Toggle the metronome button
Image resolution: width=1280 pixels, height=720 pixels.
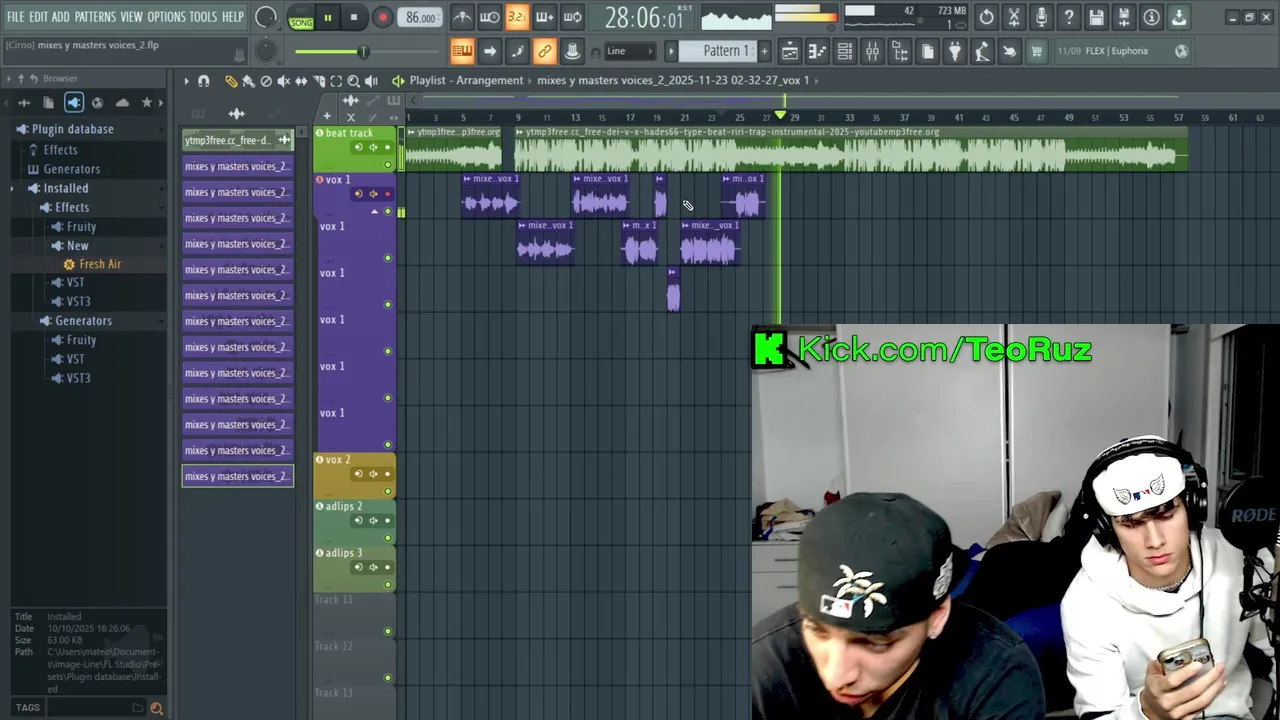pos(462,17)
